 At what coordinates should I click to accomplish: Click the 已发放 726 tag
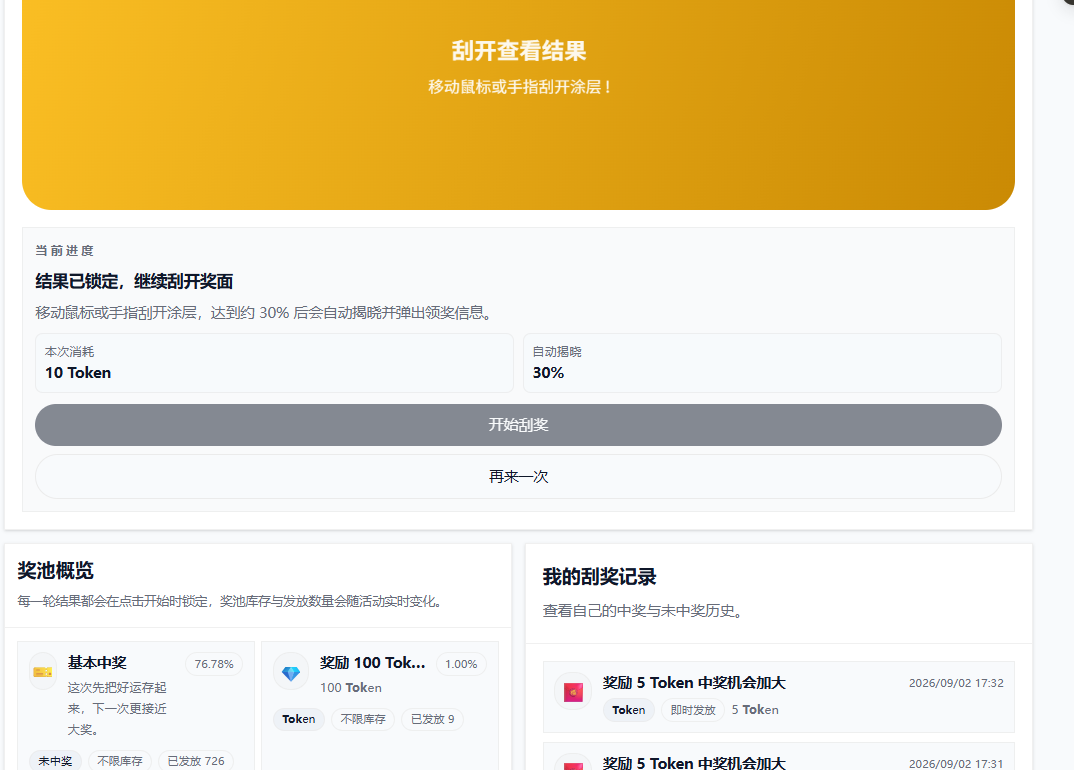(196, 761)
